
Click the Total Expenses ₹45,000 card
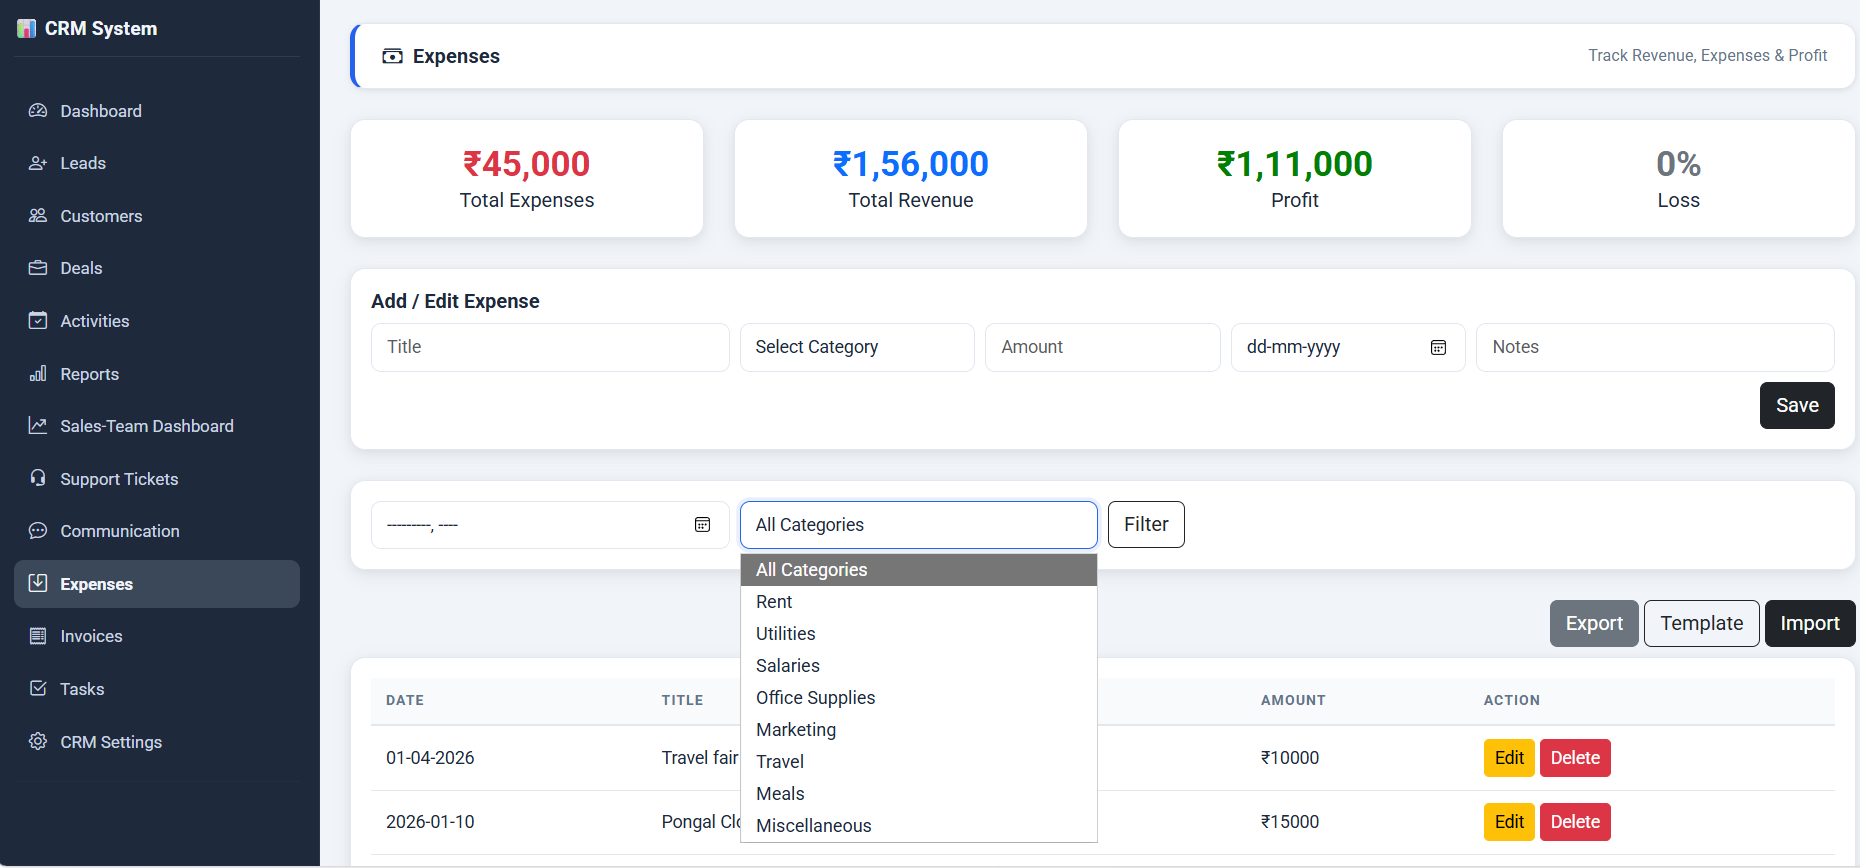pos(527,179)
